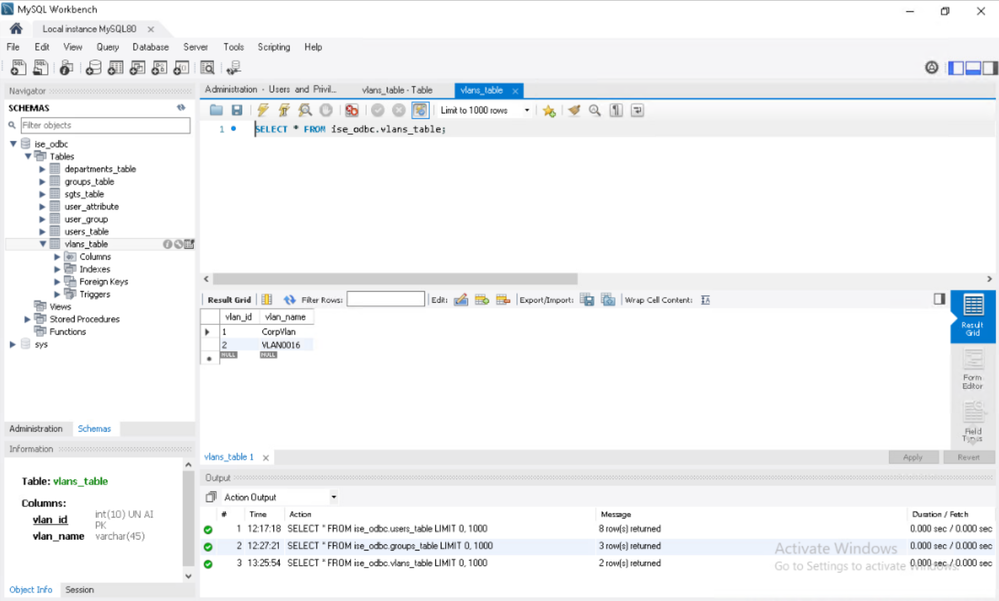Switch to Administration - Users and Privileges tab
999x601 pixels.
[270, 90]
